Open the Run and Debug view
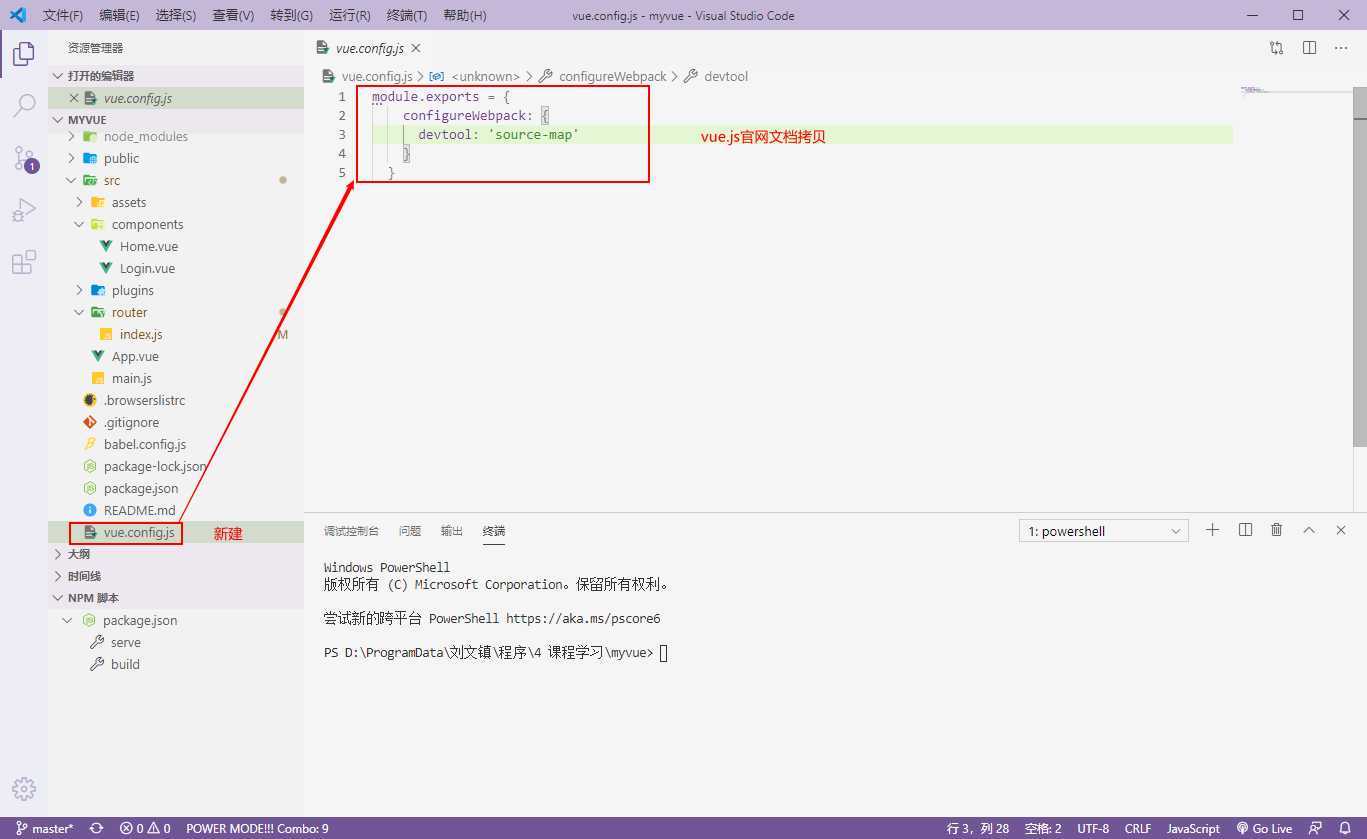1367x839 pixels. pos(24,210)
